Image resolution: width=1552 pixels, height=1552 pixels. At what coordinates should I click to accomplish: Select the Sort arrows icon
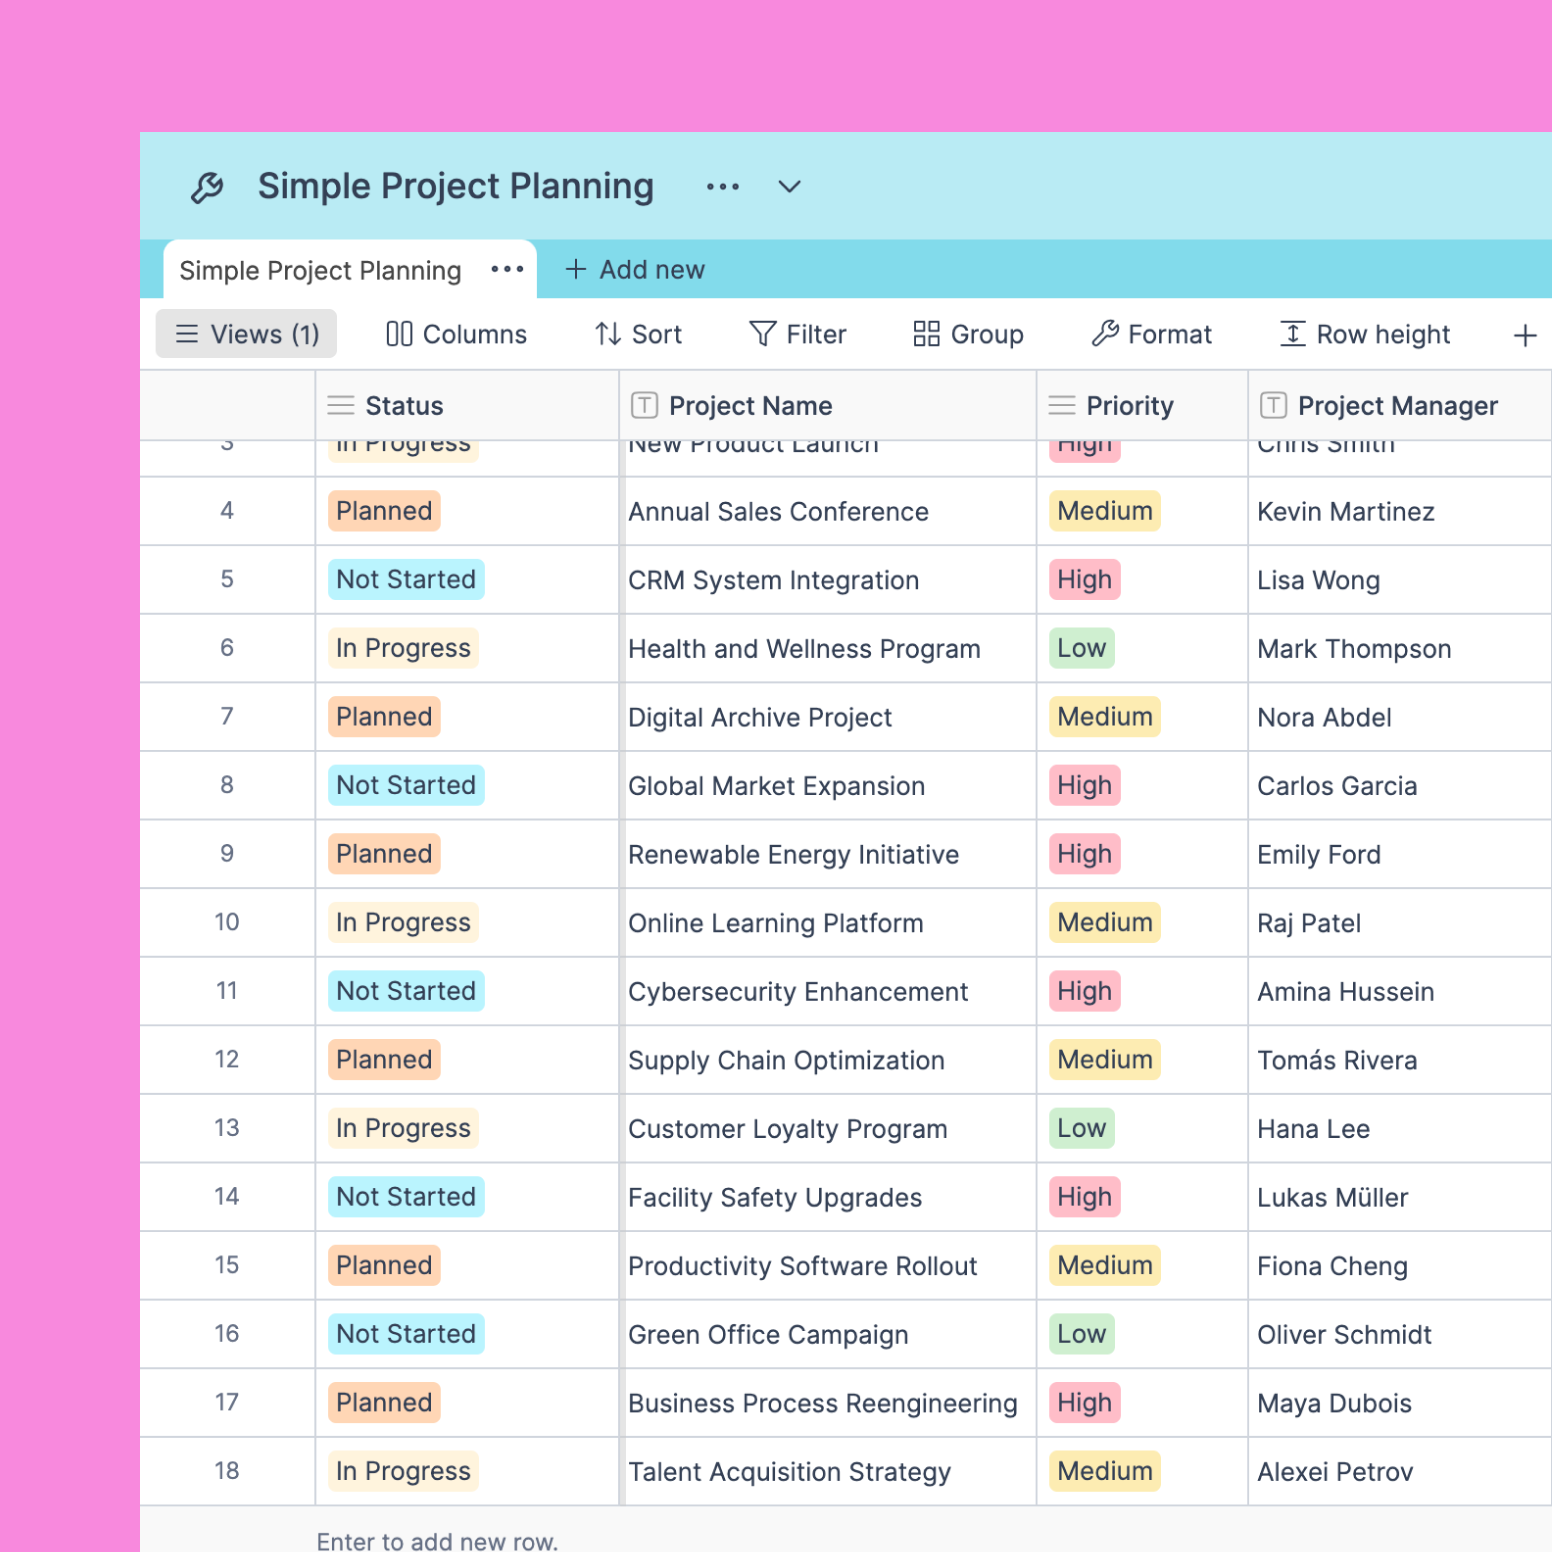pos(606,334)
